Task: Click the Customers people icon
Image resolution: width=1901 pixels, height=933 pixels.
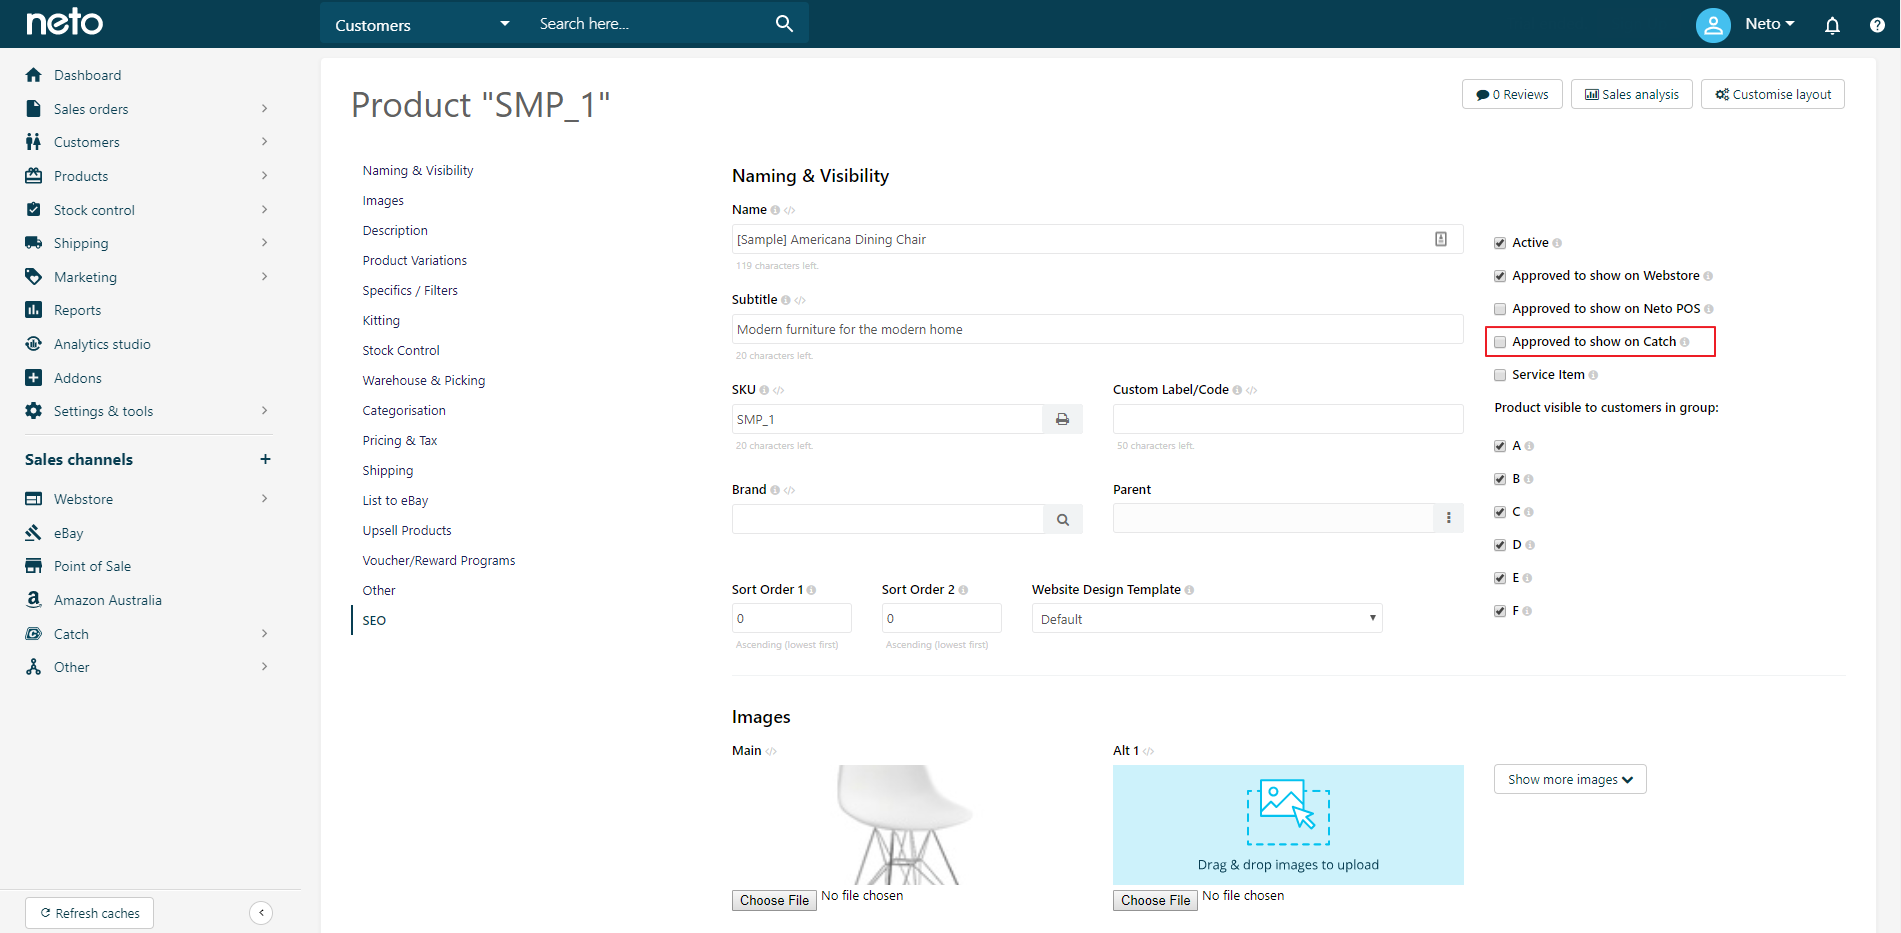Action: coord(34,142)
